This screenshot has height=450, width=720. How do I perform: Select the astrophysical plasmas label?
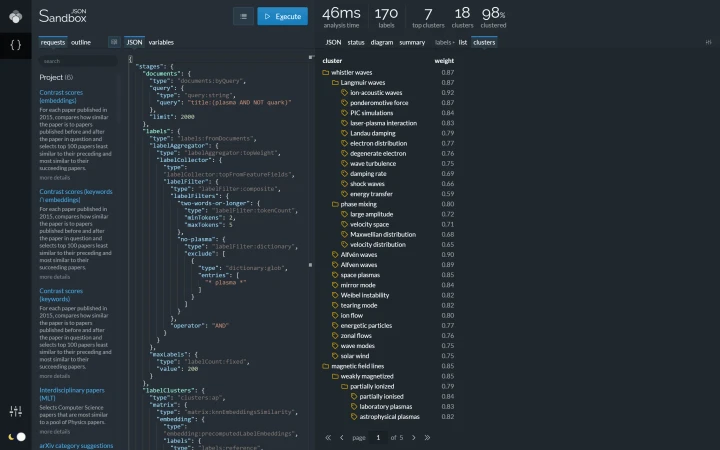(x=389, y=417)
